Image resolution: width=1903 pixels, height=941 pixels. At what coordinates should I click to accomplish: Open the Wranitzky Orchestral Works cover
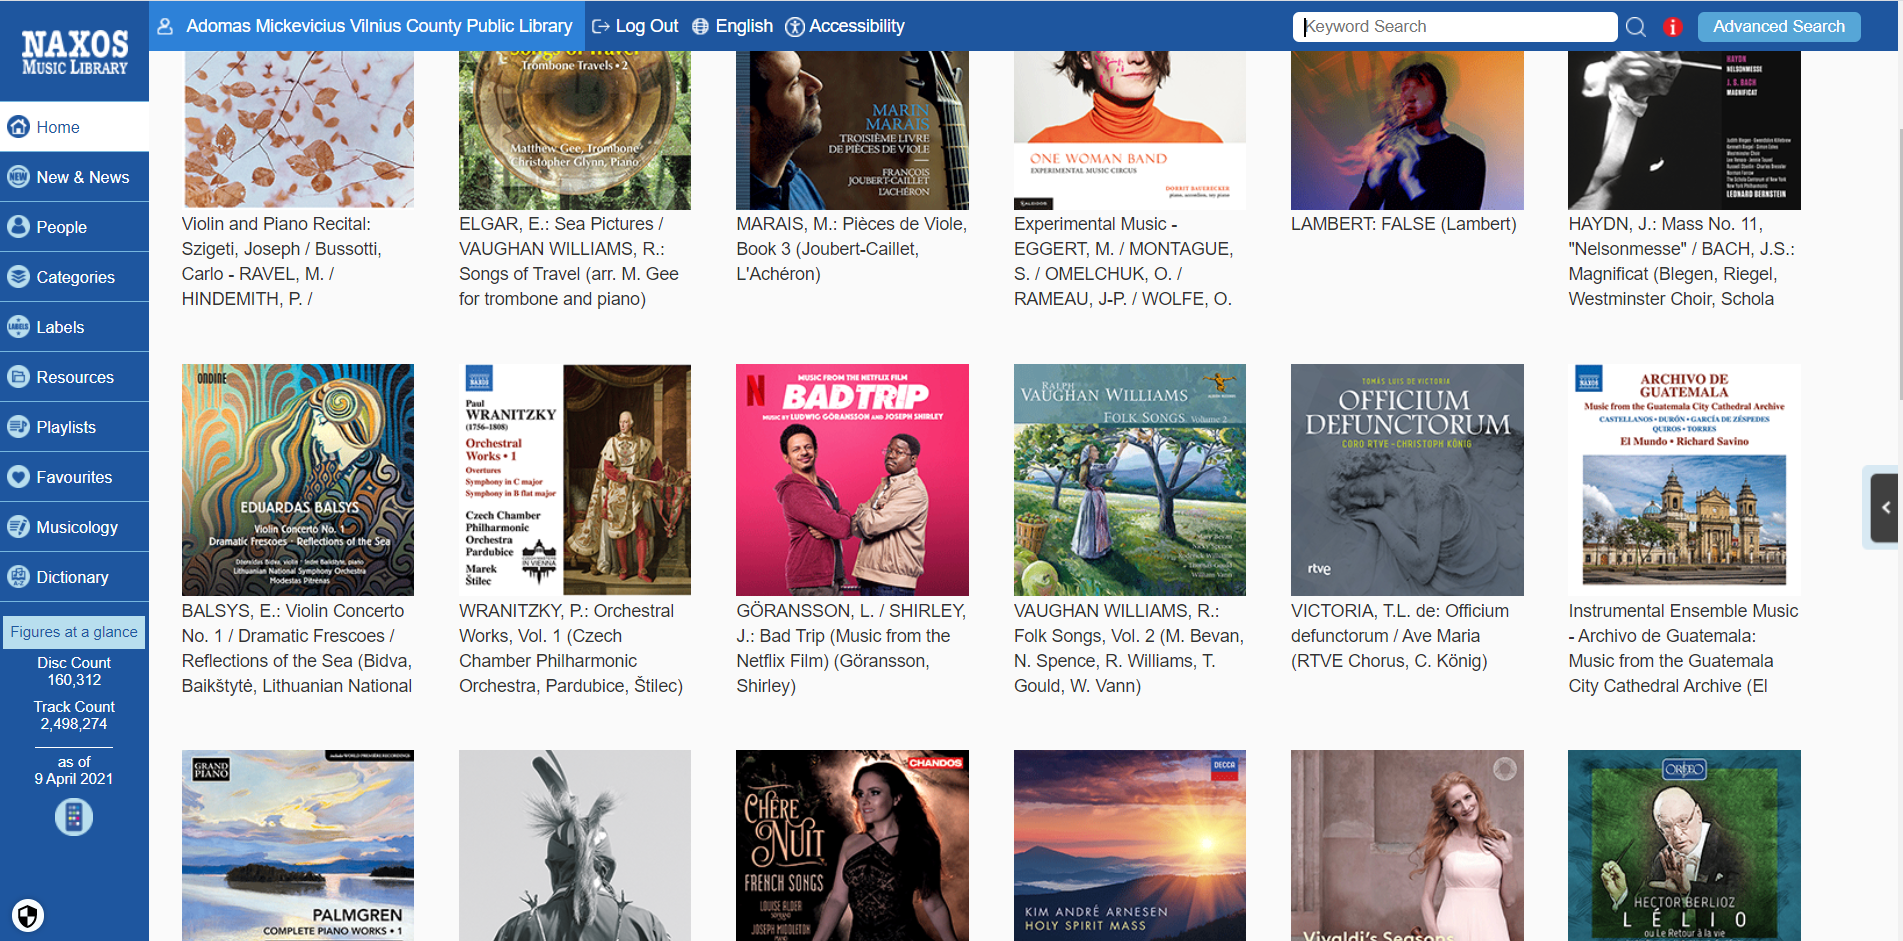point(575,480)
